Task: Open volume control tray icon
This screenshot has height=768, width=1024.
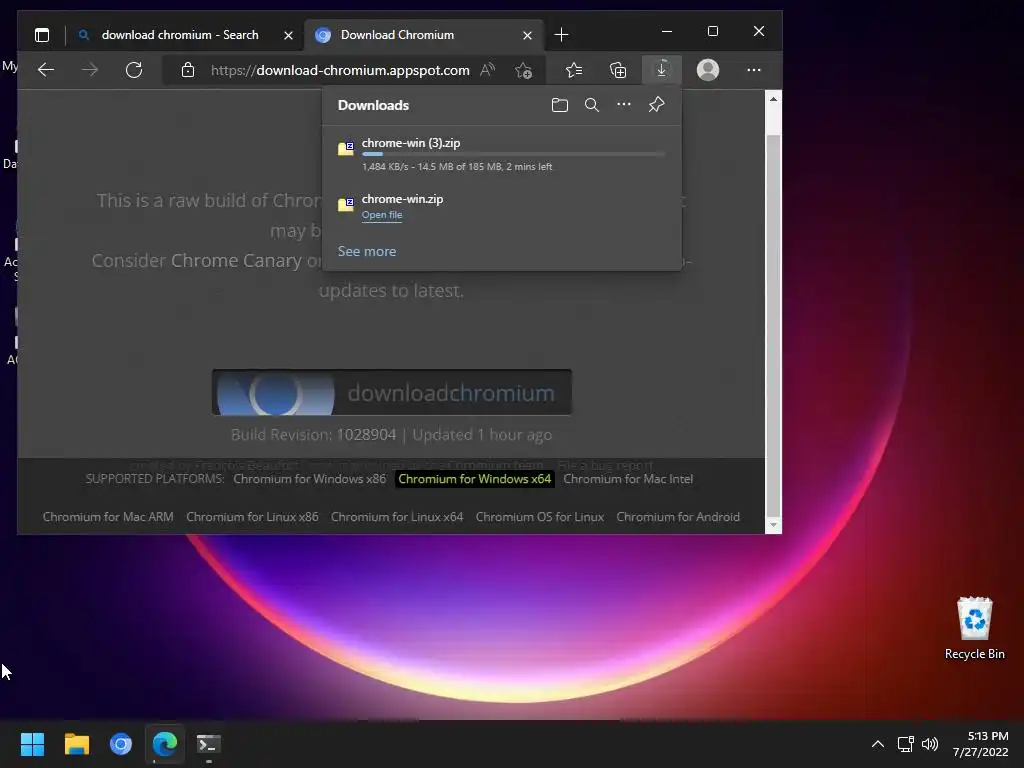Action: pos(929,744)
